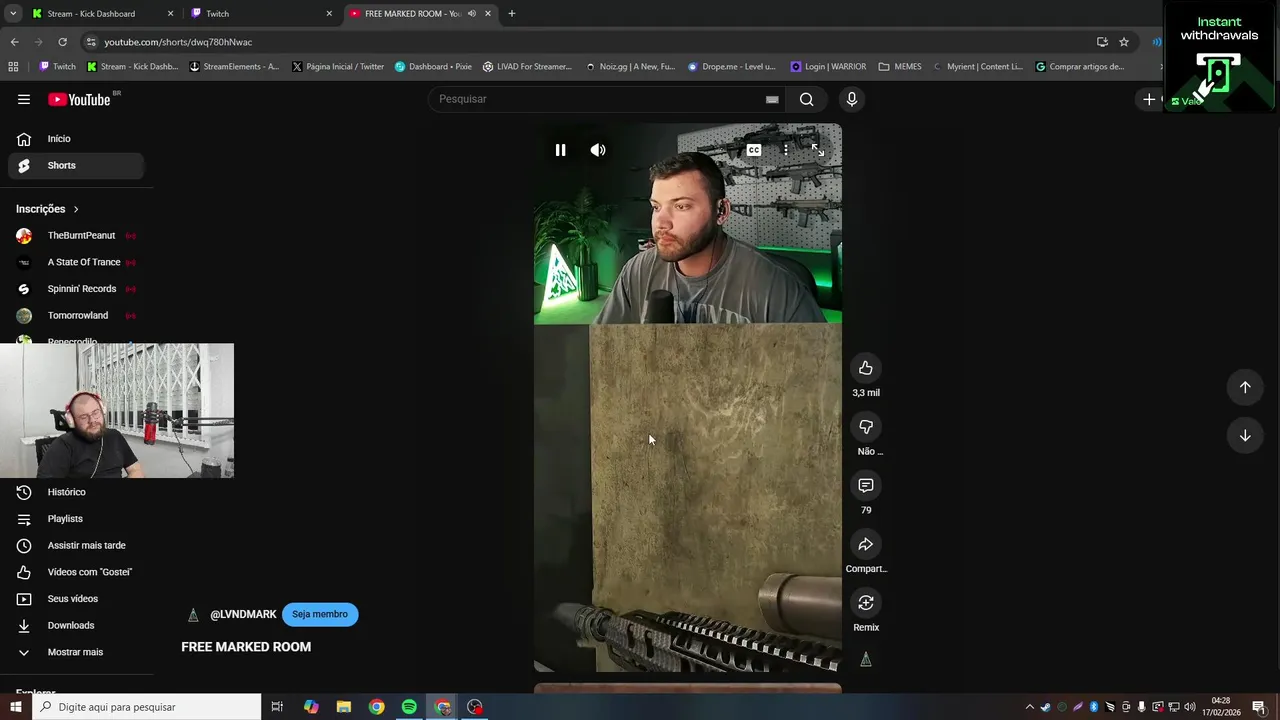Start voice search with microphone icon
The image size is (1280, 720).
(x=852, y=99)
